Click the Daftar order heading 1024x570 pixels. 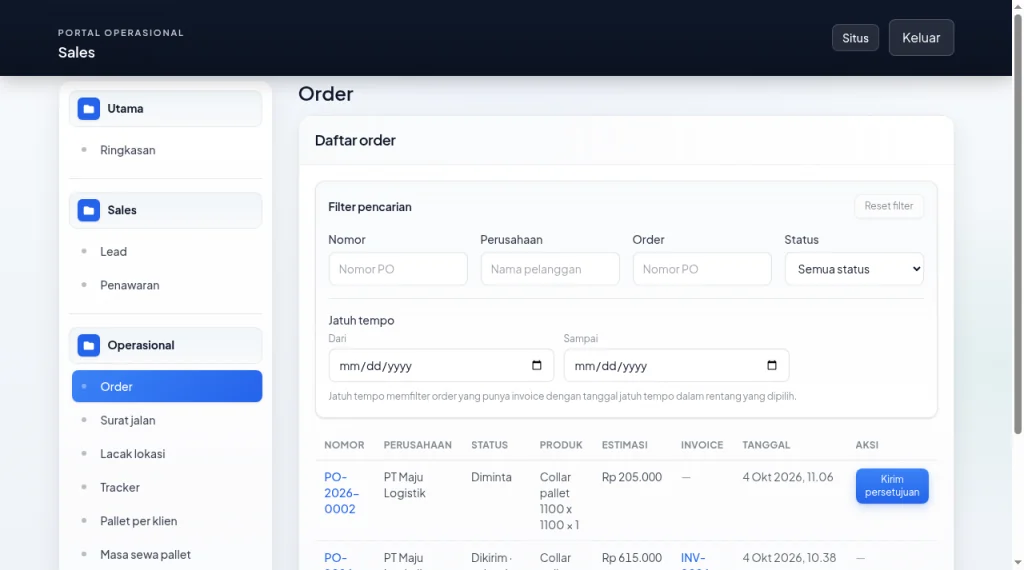coord(355,140)
